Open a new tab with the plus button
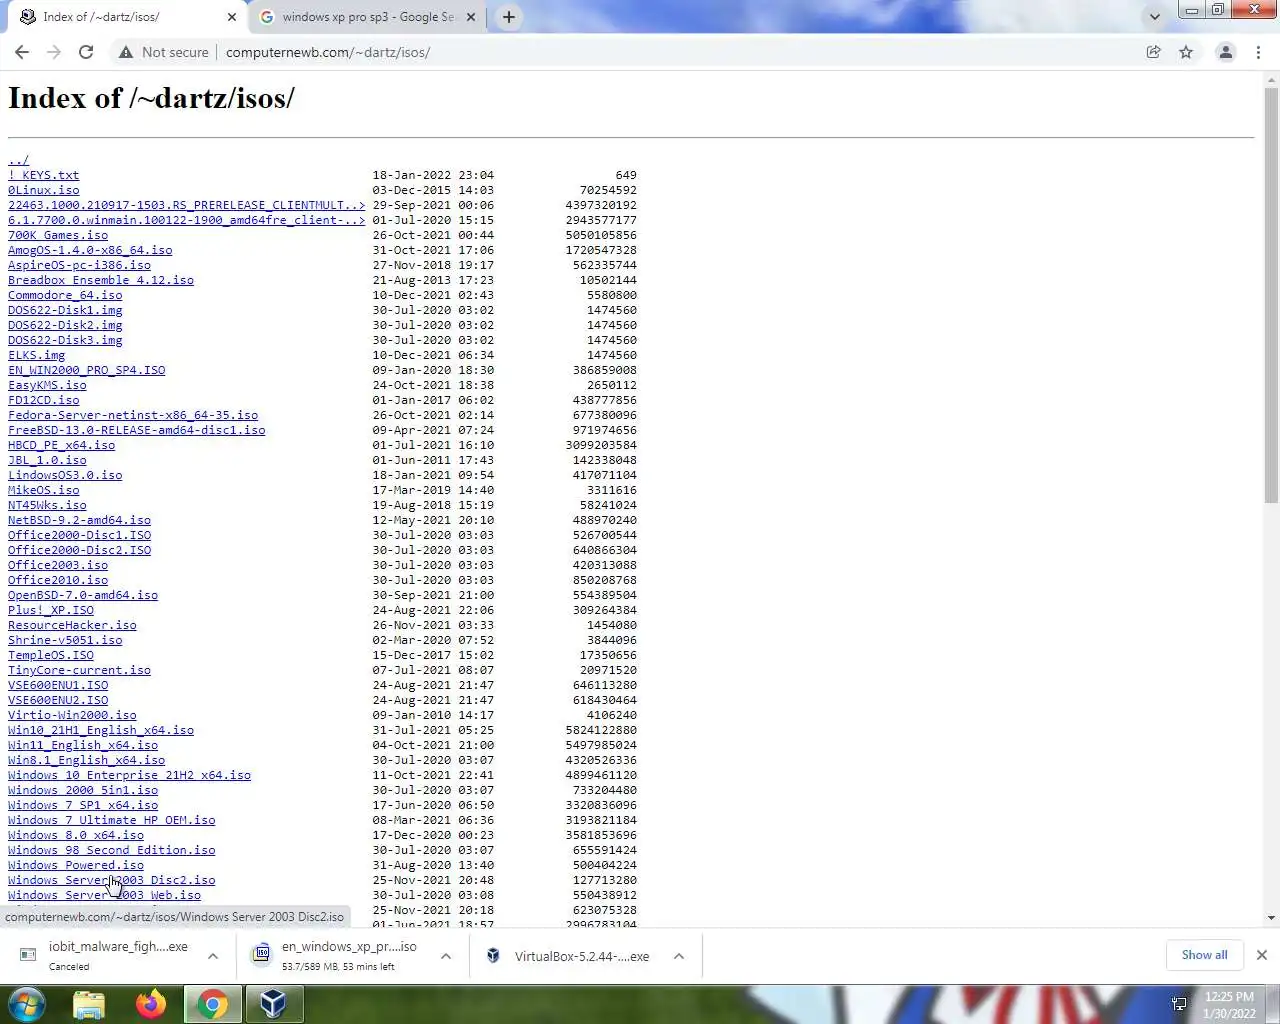1280x1024 pixels. (x=509, y=17)
